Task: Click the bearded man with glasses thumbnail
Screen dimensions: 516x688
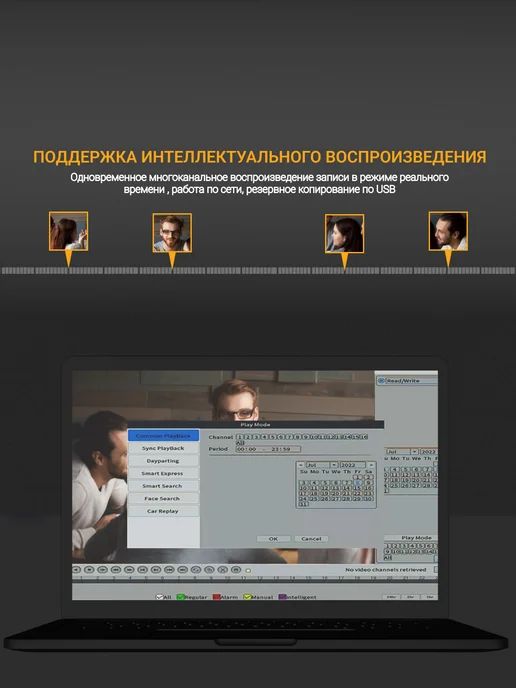Action: [x=172, y=233]
